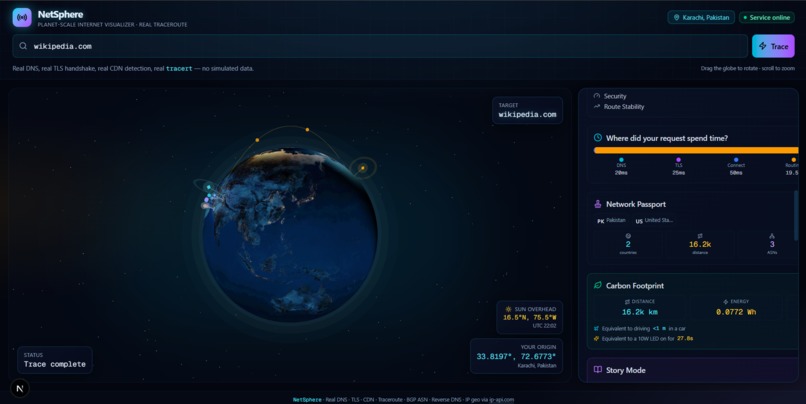The width and height of the screenshot is (806, 404).
Task: Click the Your Origin coordinates 33.8197°, 72.6773°
Action: (516, 356)
